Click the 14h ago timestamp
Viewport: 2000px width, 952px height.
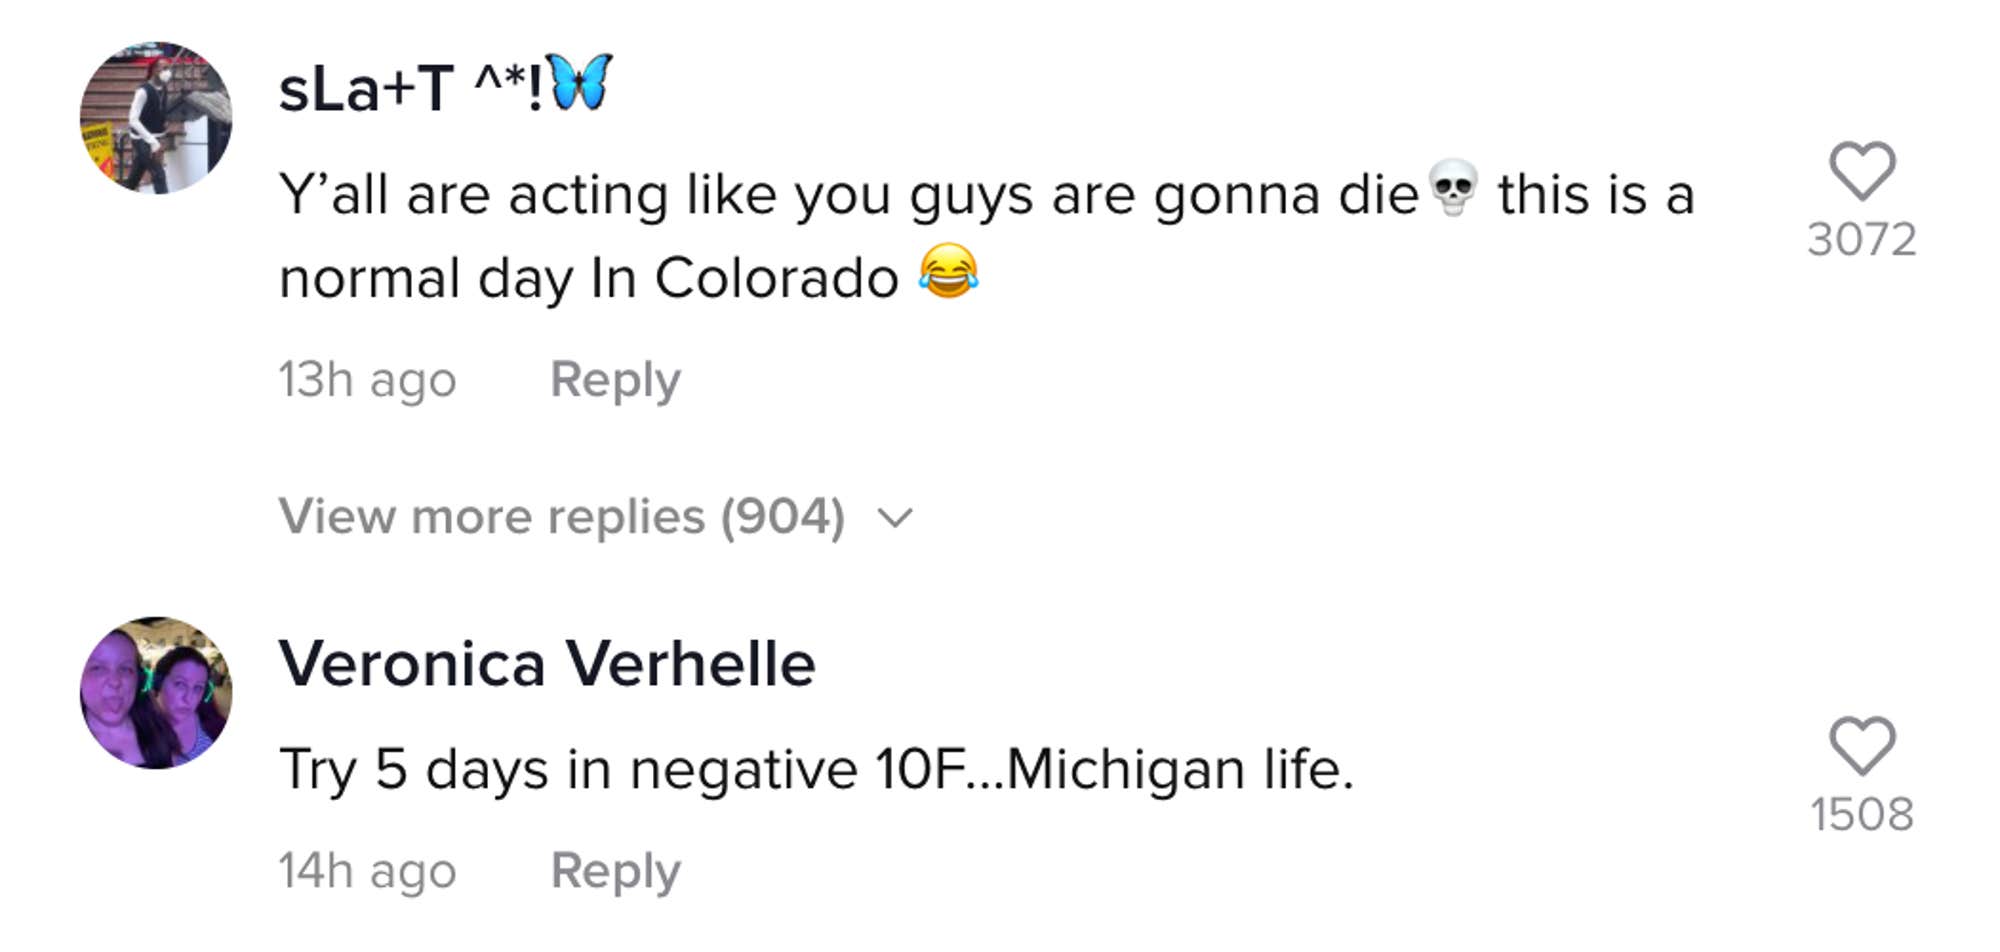367,870
